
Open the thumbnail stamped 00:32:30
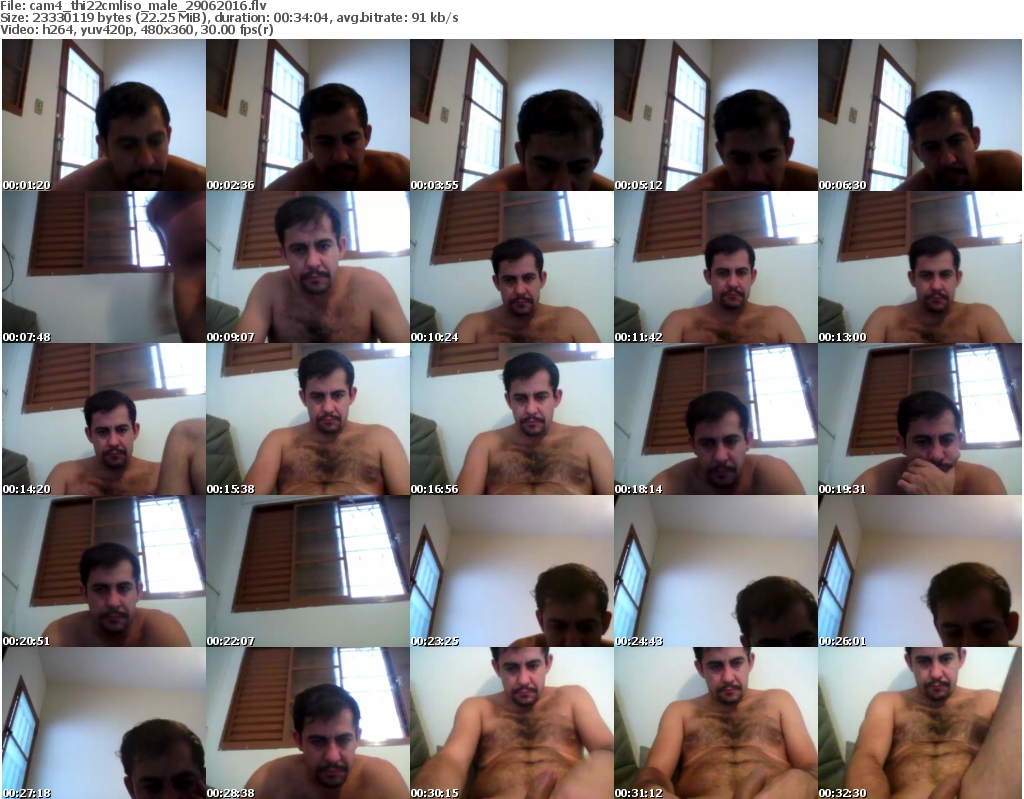tap(920, 723)
